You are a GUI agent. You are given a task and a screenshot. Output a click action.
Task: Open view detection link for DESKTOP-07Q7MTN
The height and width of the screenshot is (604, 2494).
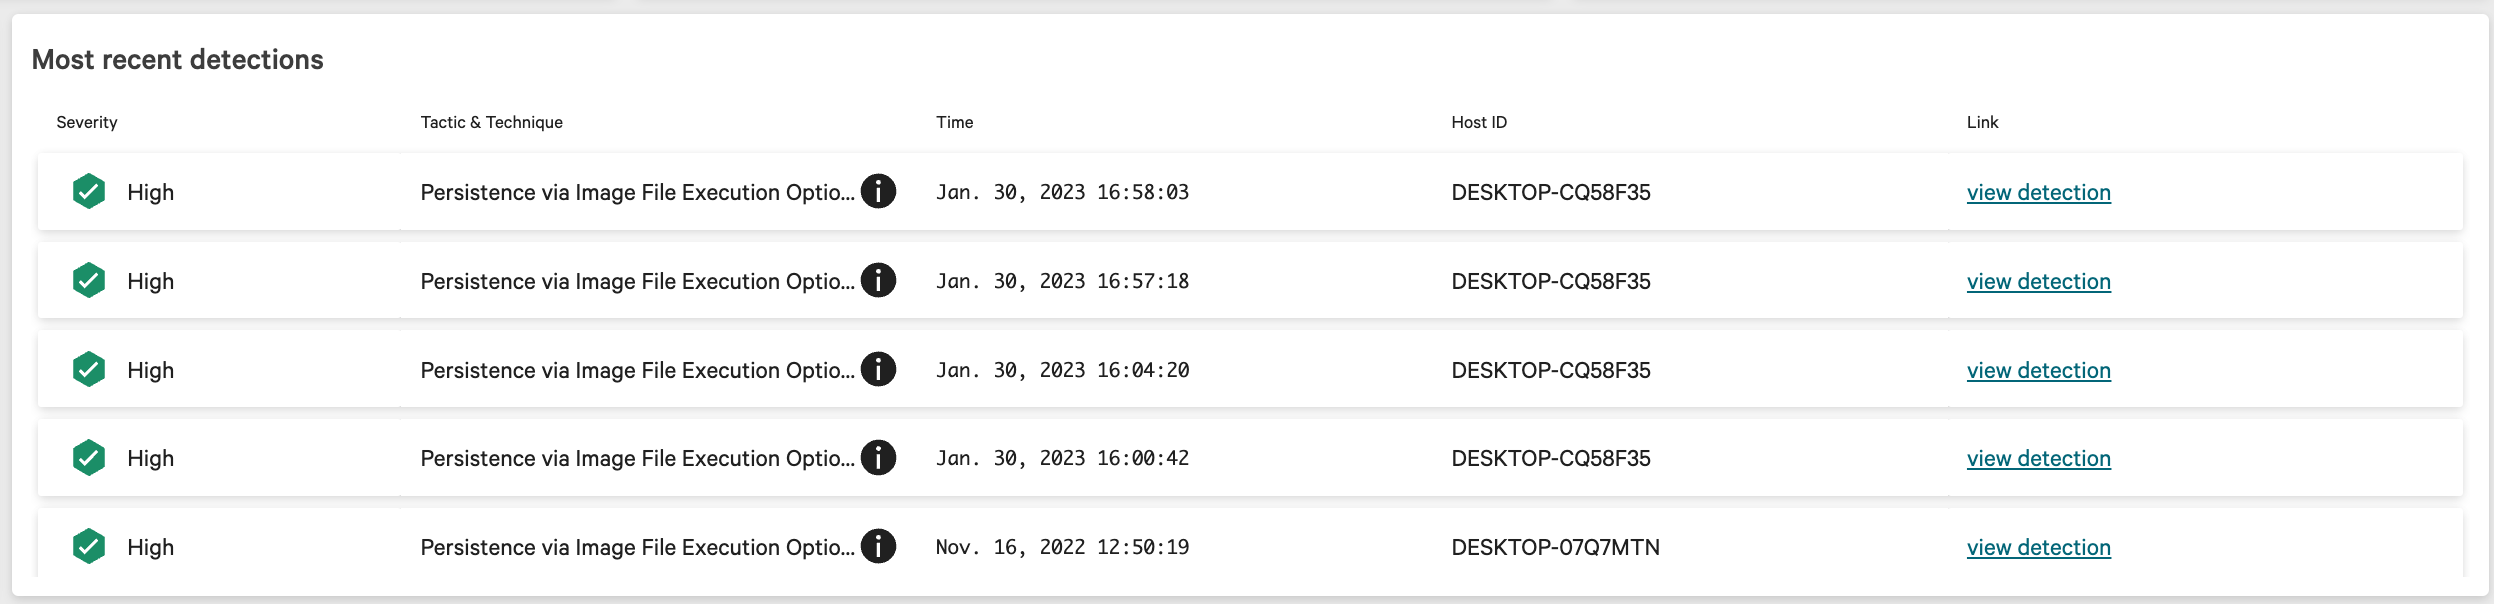pyautogui.click(x=2038, y=547)
